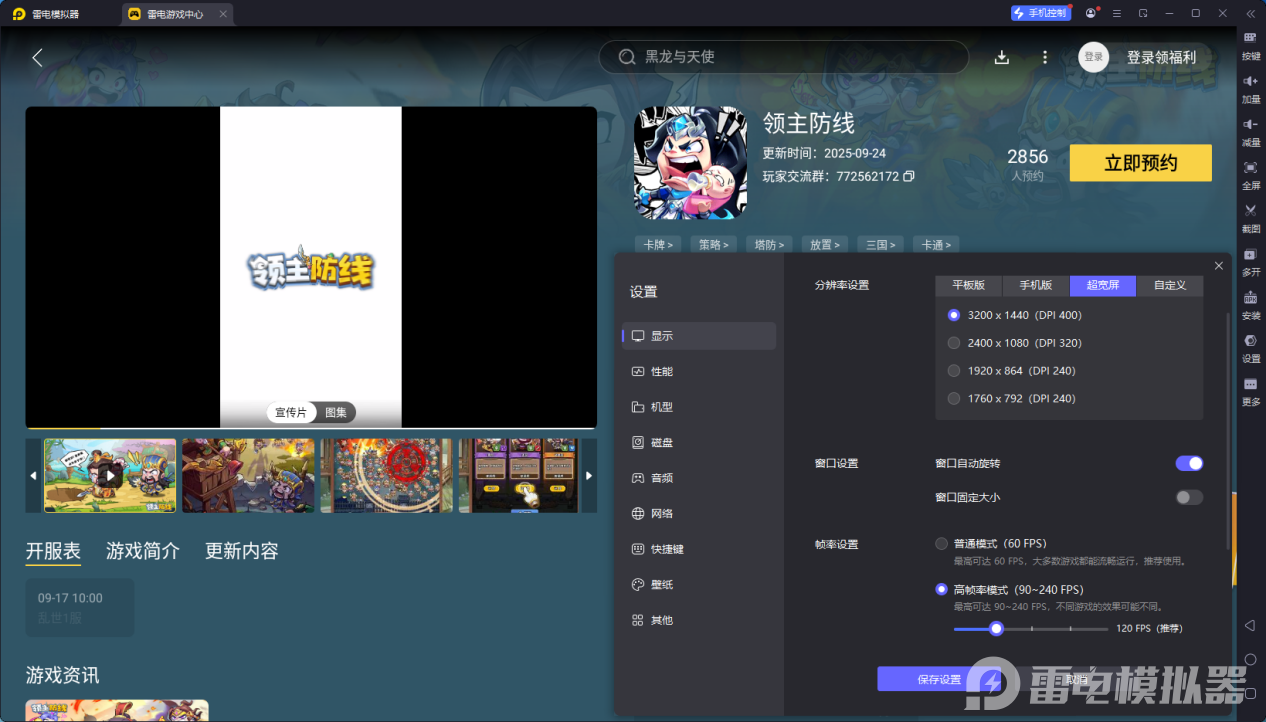Play the gameplay video thumbnail

pos(110,475)
